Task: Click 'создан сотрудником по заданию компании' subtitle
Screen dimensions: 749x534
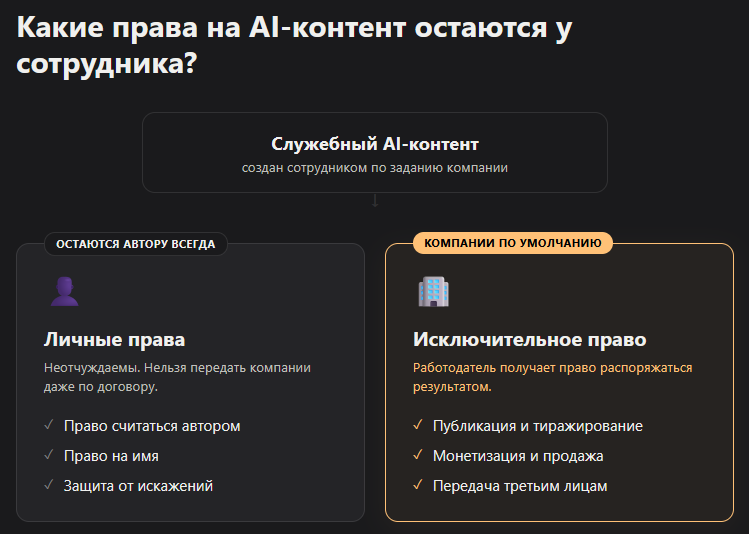Action: [x=375, y=168]
